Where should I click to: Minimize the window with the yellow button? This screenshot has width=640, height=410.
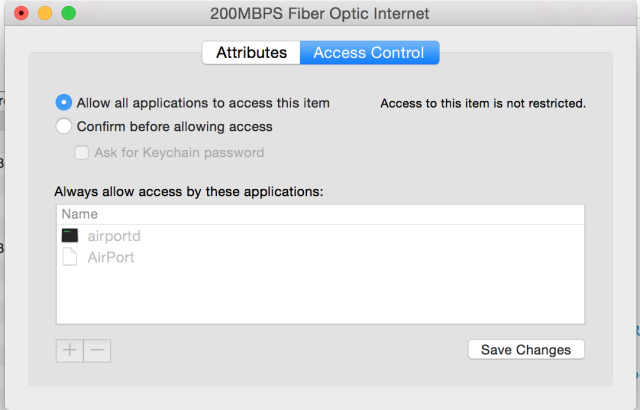pyautogui.click(x=45, y=13)
